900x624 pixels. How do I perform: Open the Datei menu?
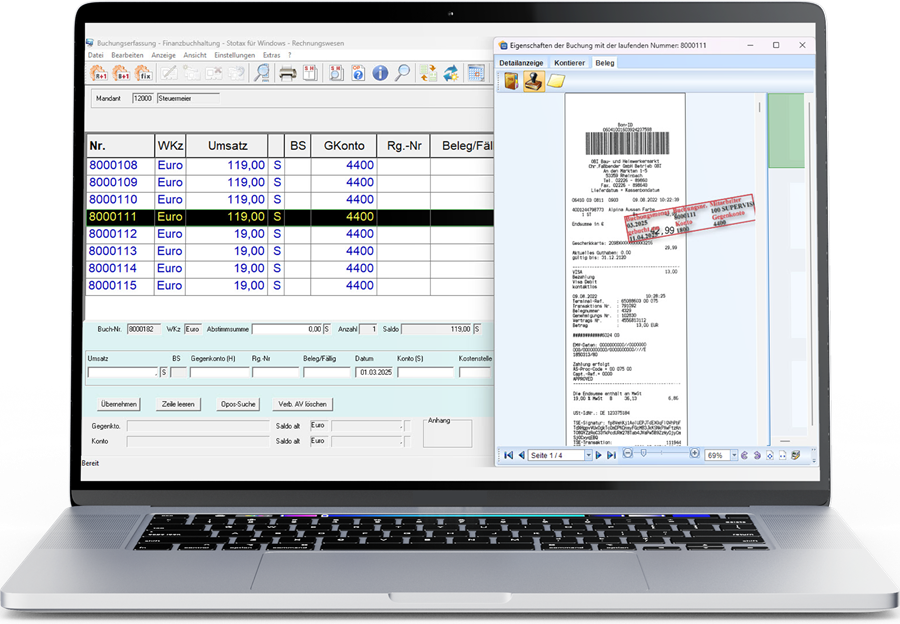point(96,55)
